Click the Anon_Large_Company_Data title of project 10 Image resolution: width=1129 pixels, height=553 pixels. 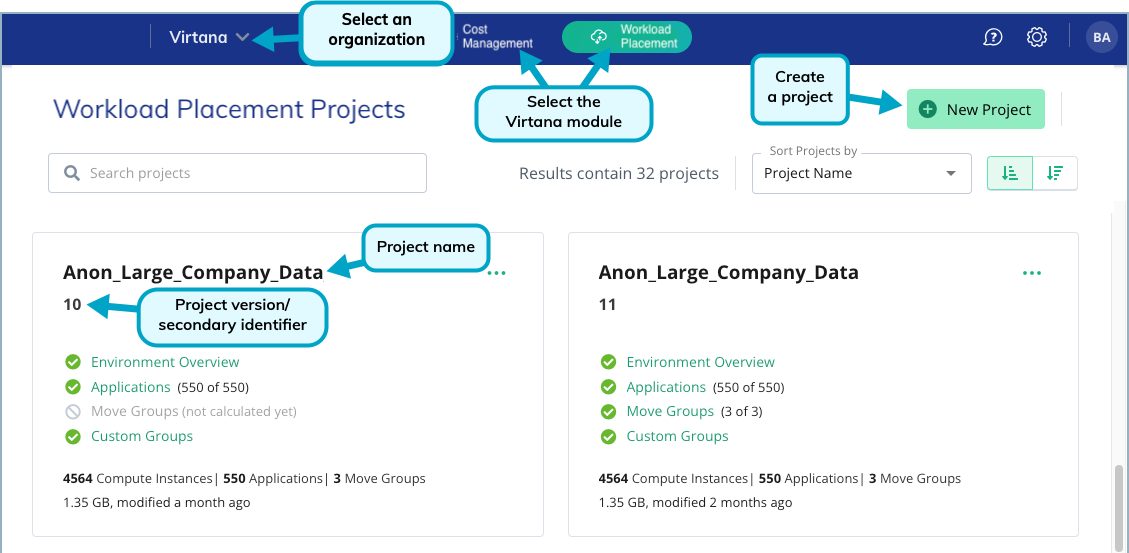(x=193, y=273)
